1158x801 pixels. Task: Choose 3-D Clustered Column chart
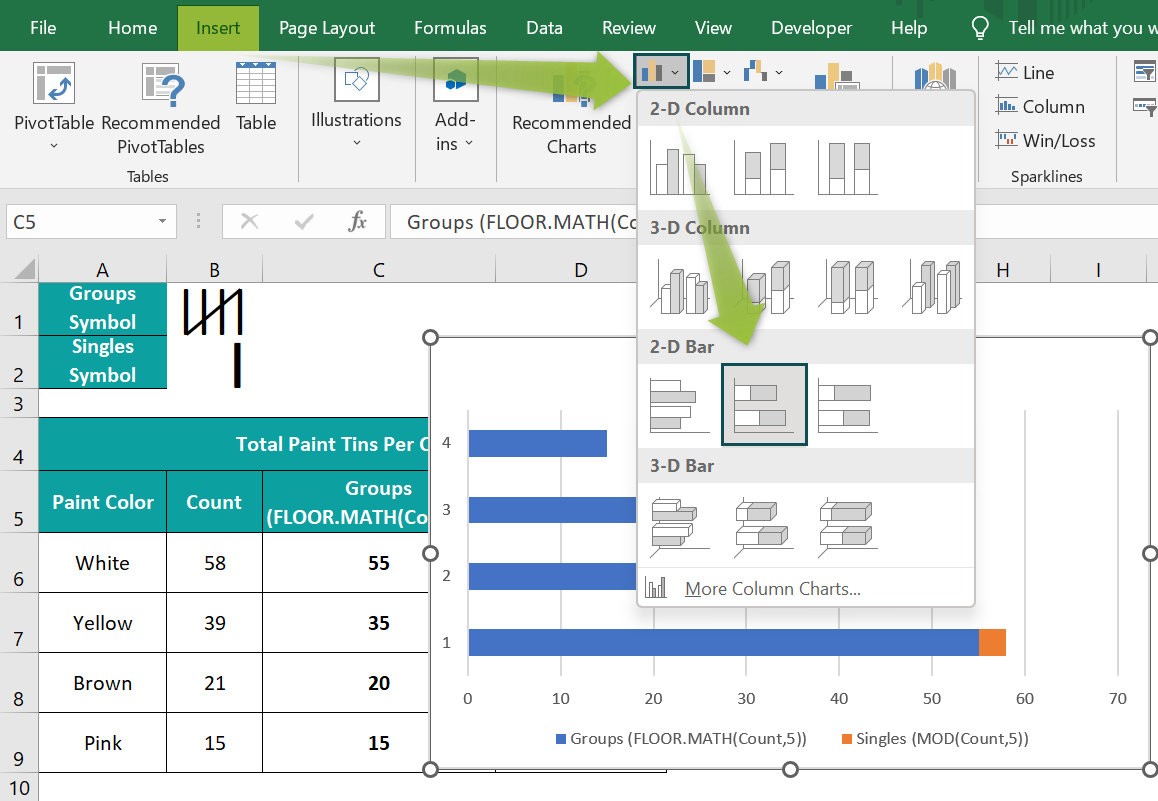(679, 287)
